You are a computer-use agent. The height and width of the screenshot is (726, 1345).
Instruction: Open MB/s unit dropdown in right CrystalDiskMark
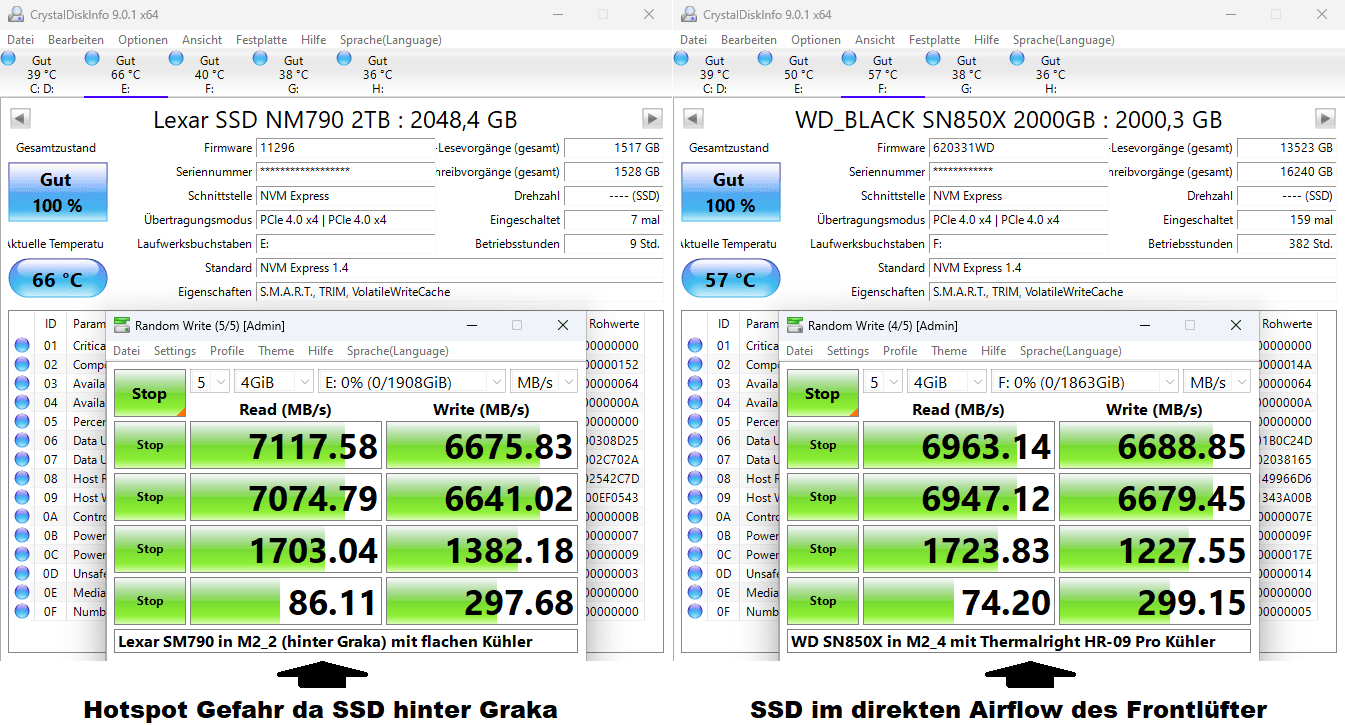(1217, 382)
